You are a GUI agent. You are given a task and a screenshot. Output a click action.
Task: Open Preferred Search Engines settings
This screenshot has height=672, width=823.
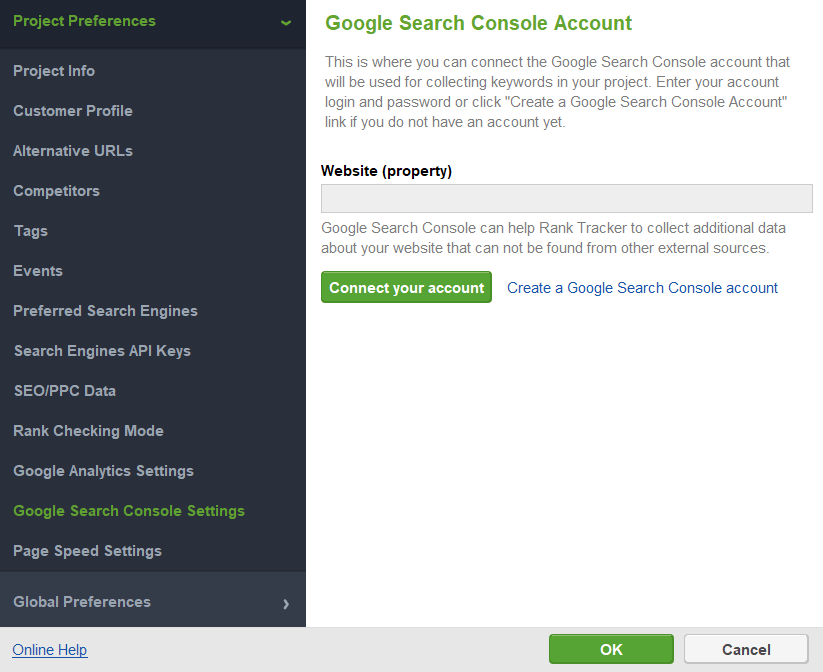tap(105, 311)
